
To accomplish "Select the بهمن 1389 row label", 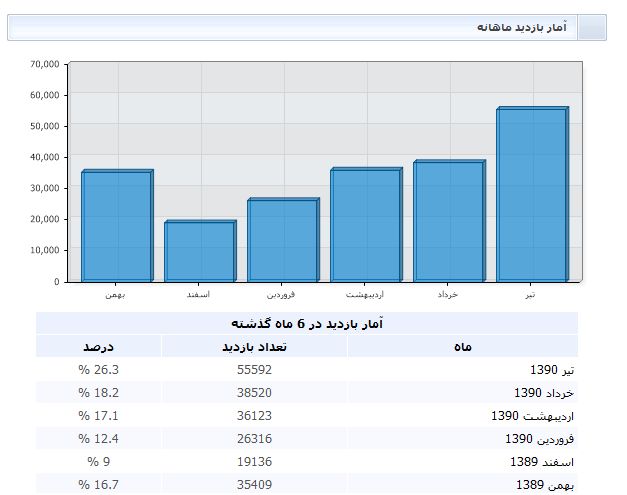I will click(x=545, y=485).
